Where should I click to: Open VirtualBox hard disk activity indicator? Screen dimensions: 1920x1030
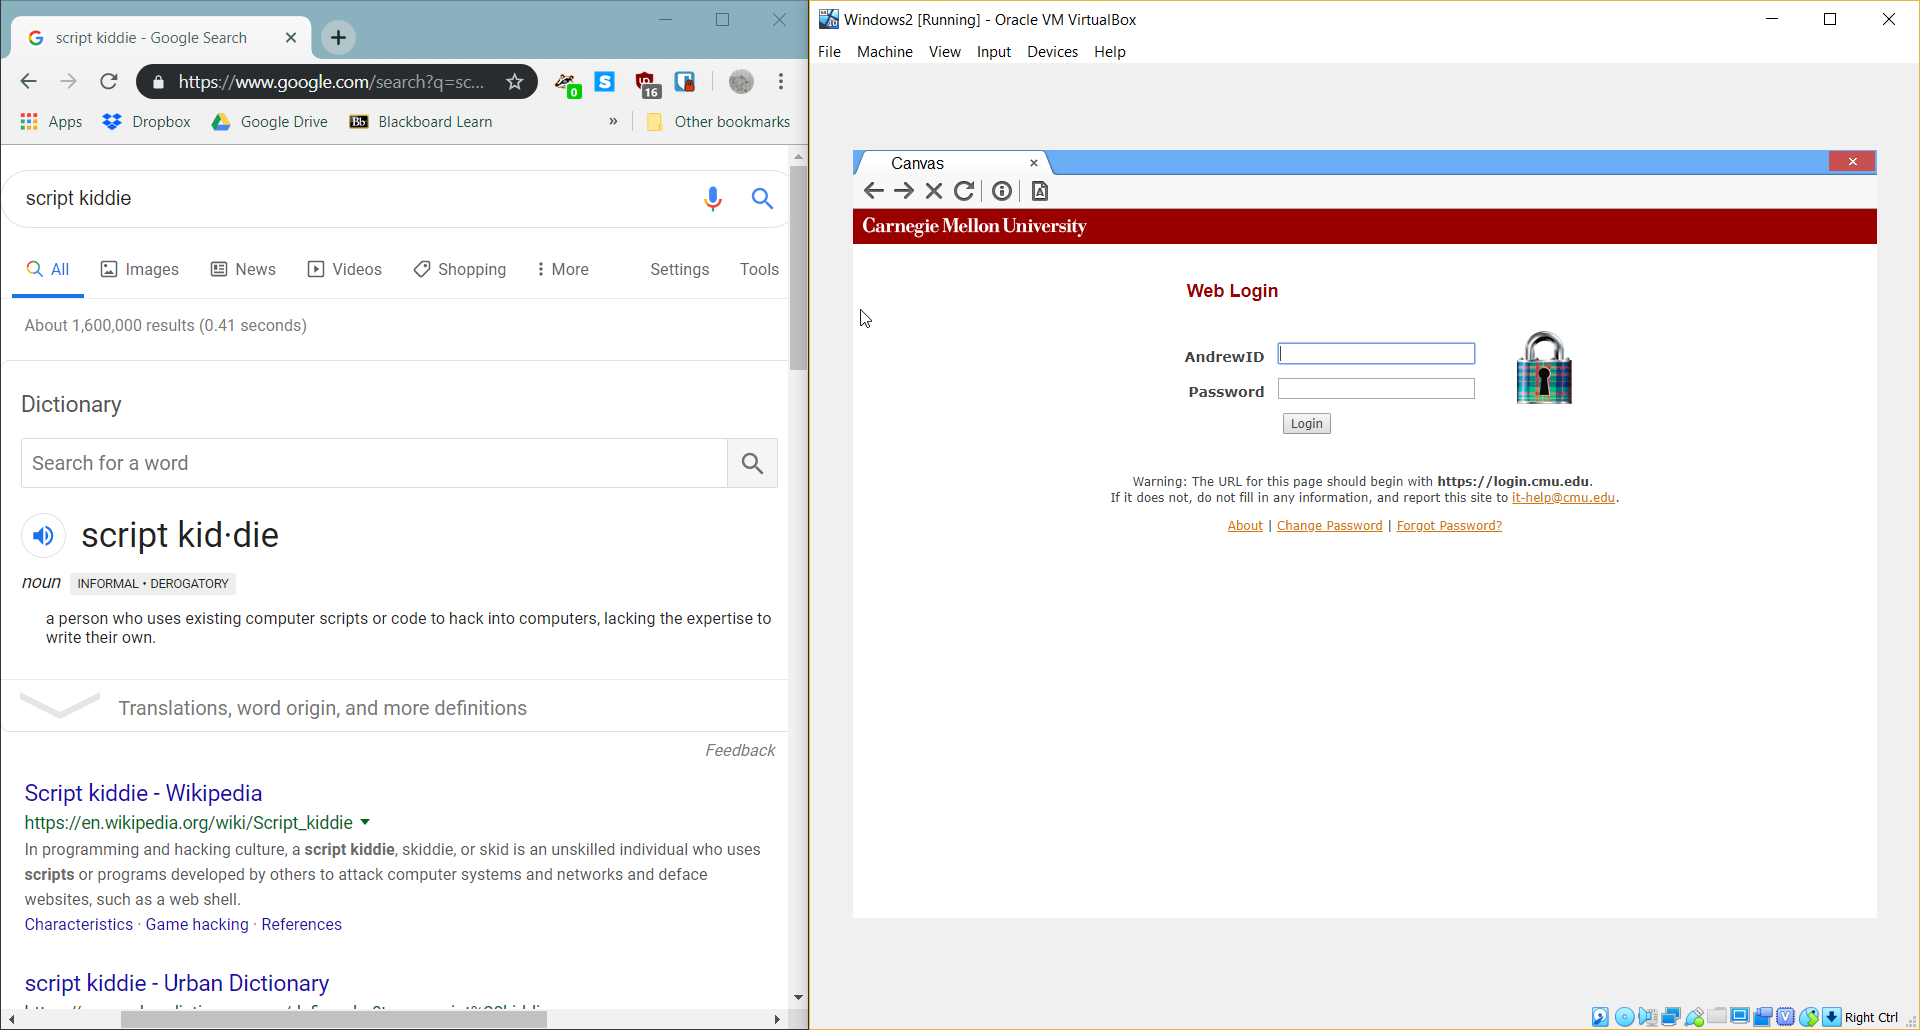(1600, 1017)
